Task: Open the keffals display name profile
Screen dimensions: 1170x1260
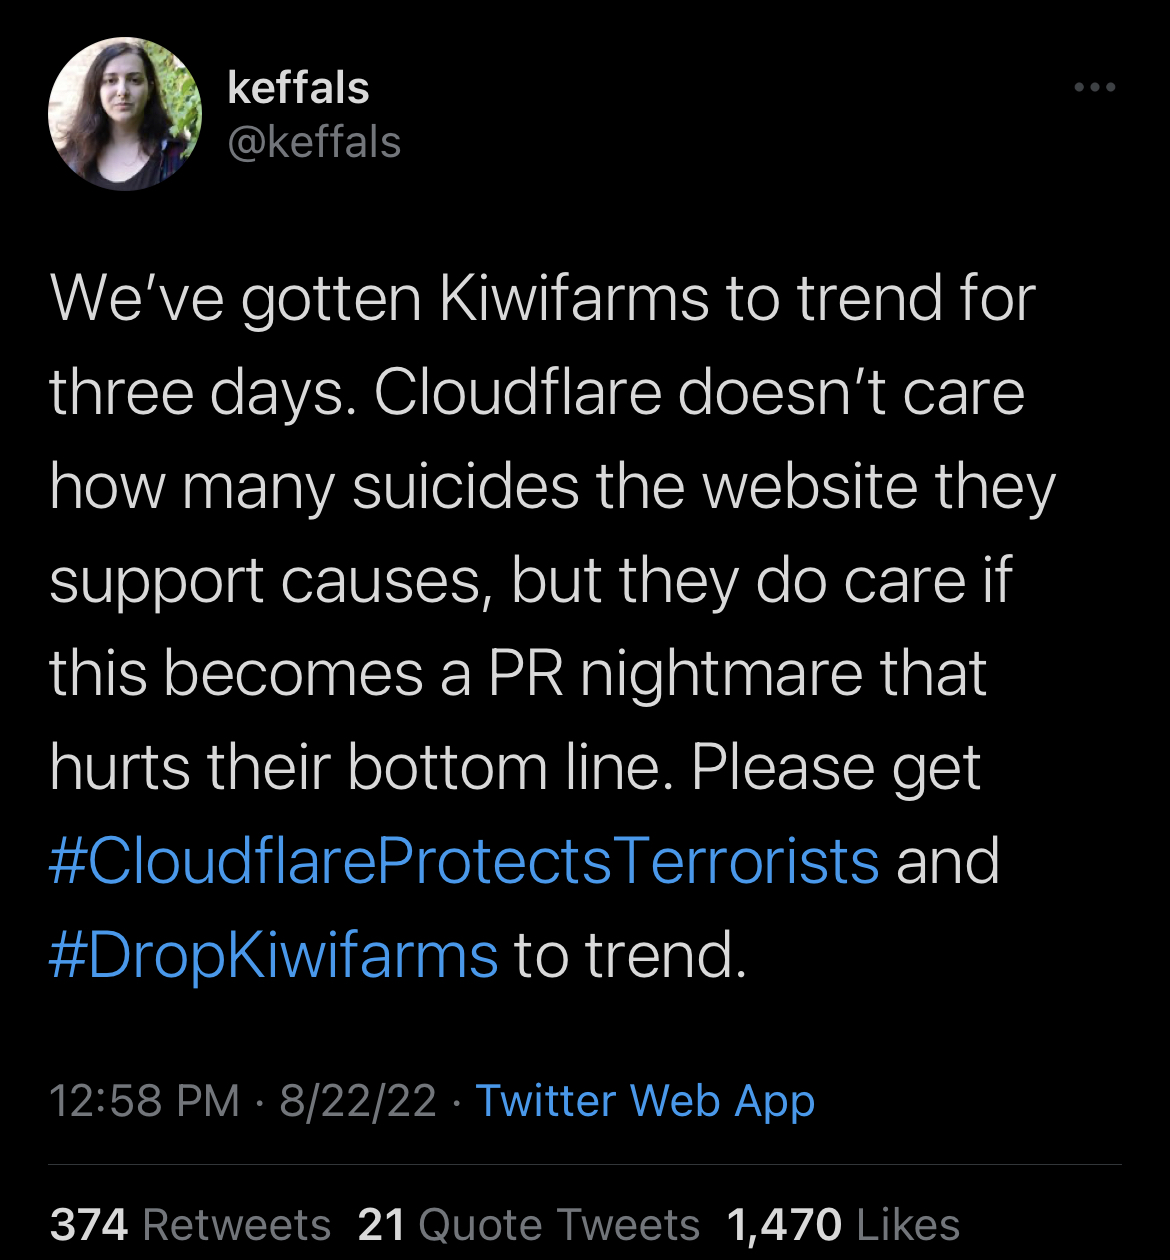Action: point(298,88)
